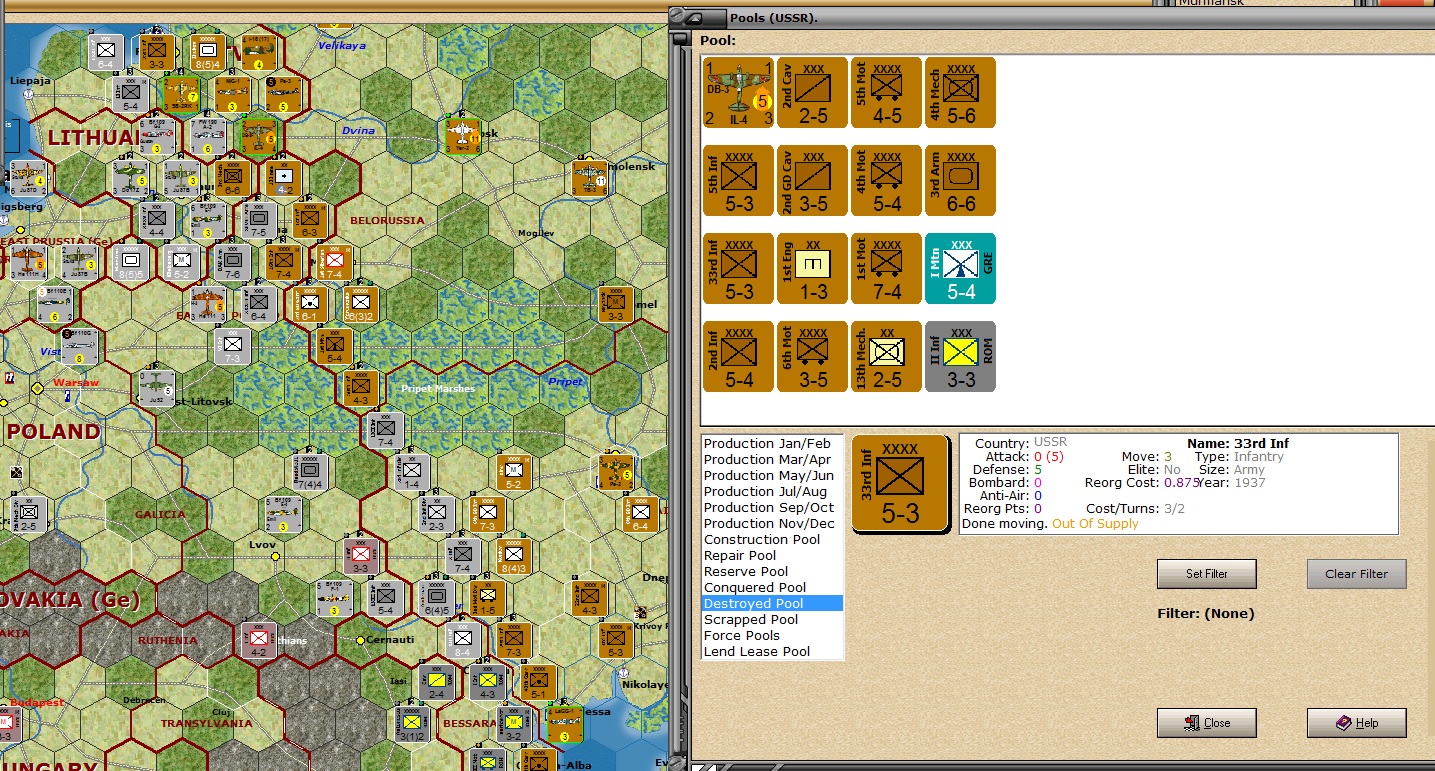1435x771 pixels.
Task: Click the 2nd GD Cav 3-5 counter
Action: pyautogui.click(x=812, y=181)
